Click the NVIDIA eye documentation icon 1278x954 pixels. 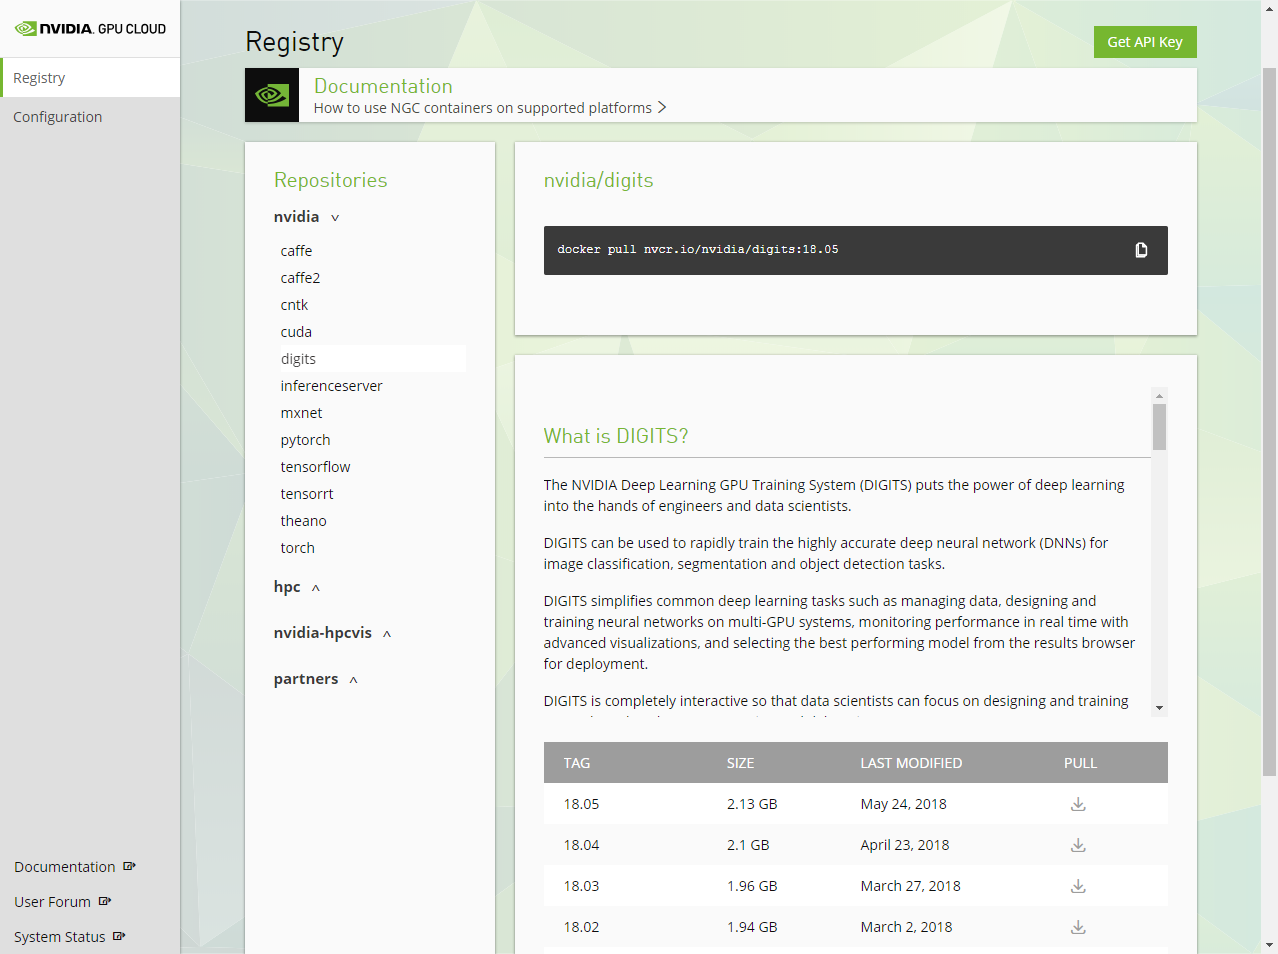pos(272,95)
